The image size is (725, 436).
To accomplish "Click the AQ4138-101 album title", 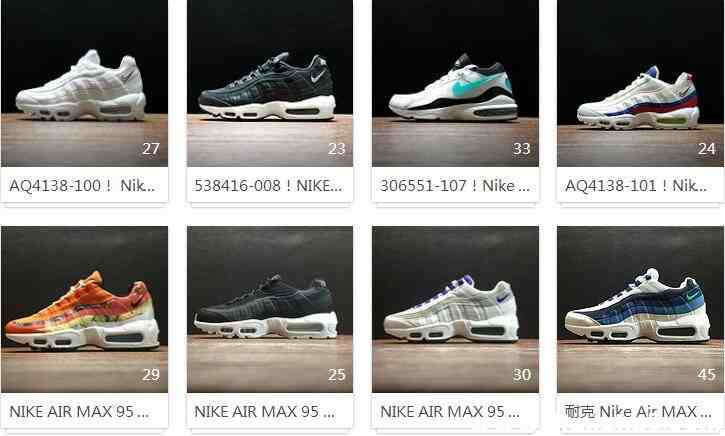I will click(636, 186).
